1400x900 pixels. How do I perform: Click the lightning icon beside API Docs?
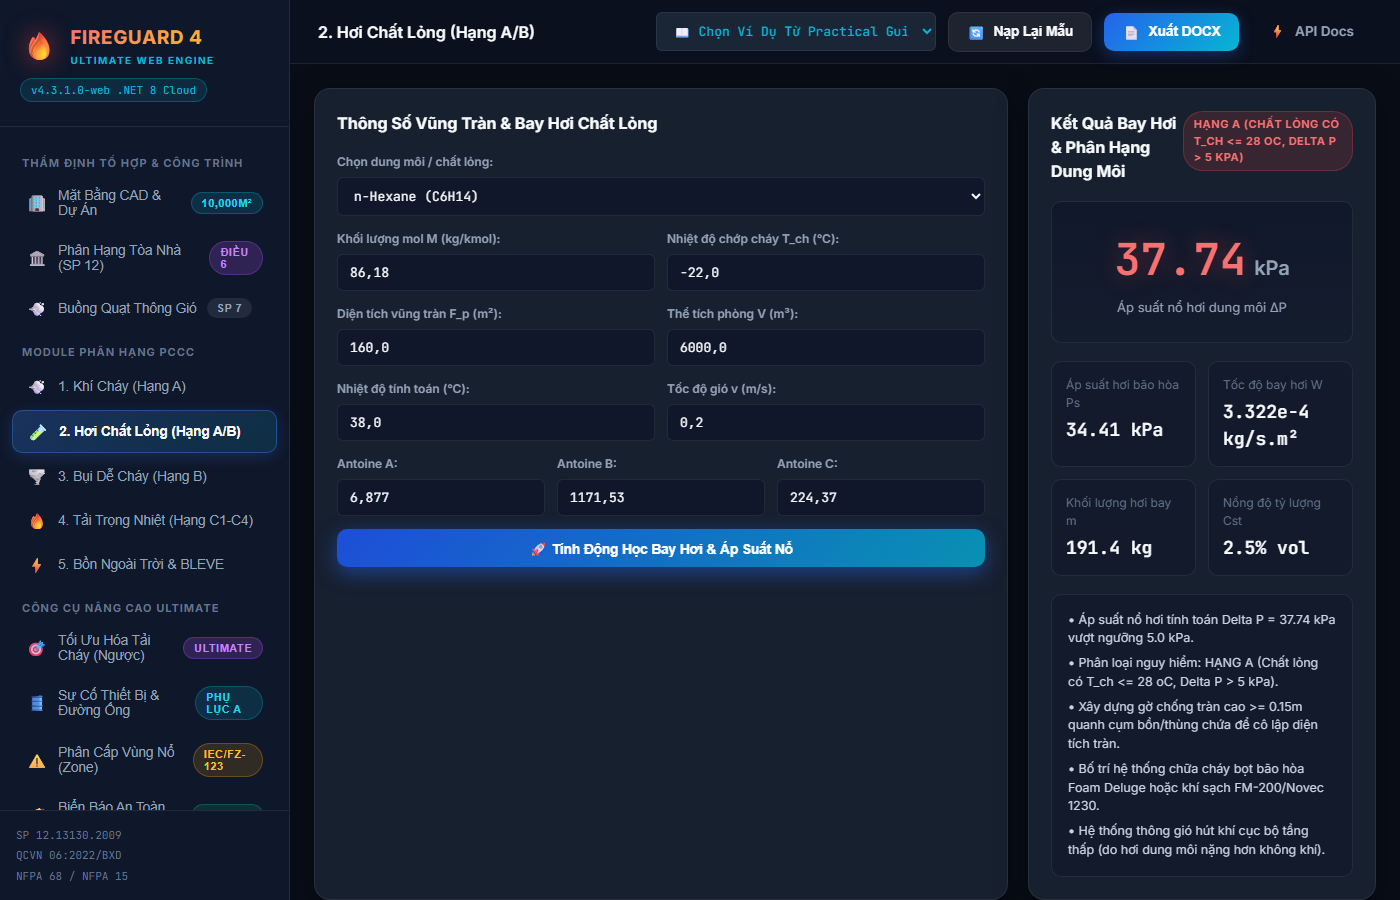click(1277, 32)
